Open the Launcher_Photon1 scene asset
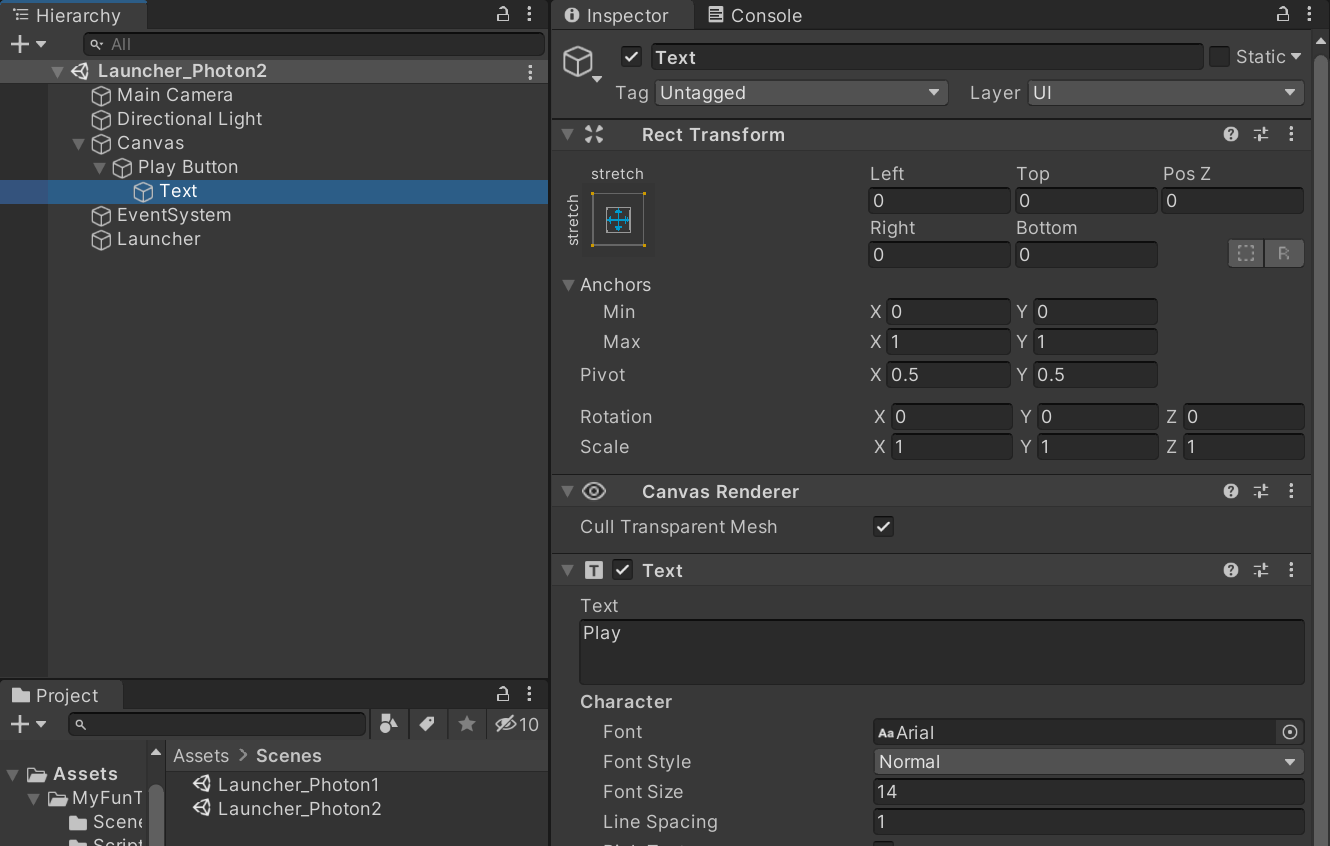 [286, 785]
